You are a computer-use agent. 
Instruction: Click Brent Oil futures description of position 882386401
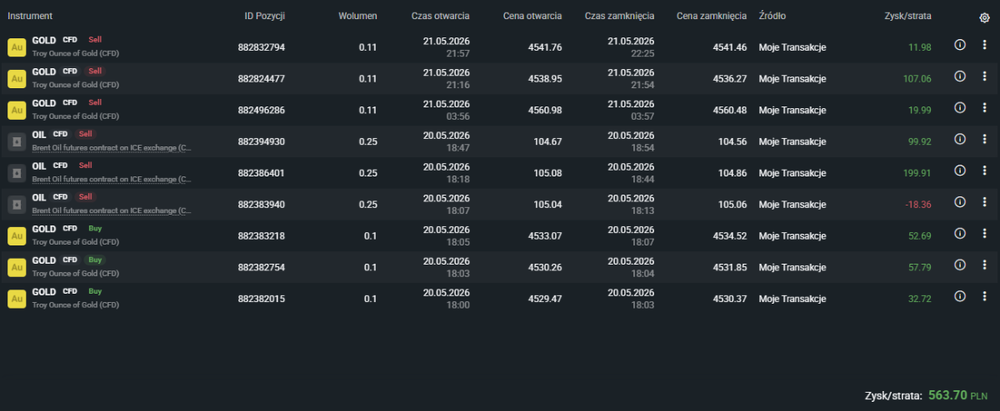pos(112,179)
